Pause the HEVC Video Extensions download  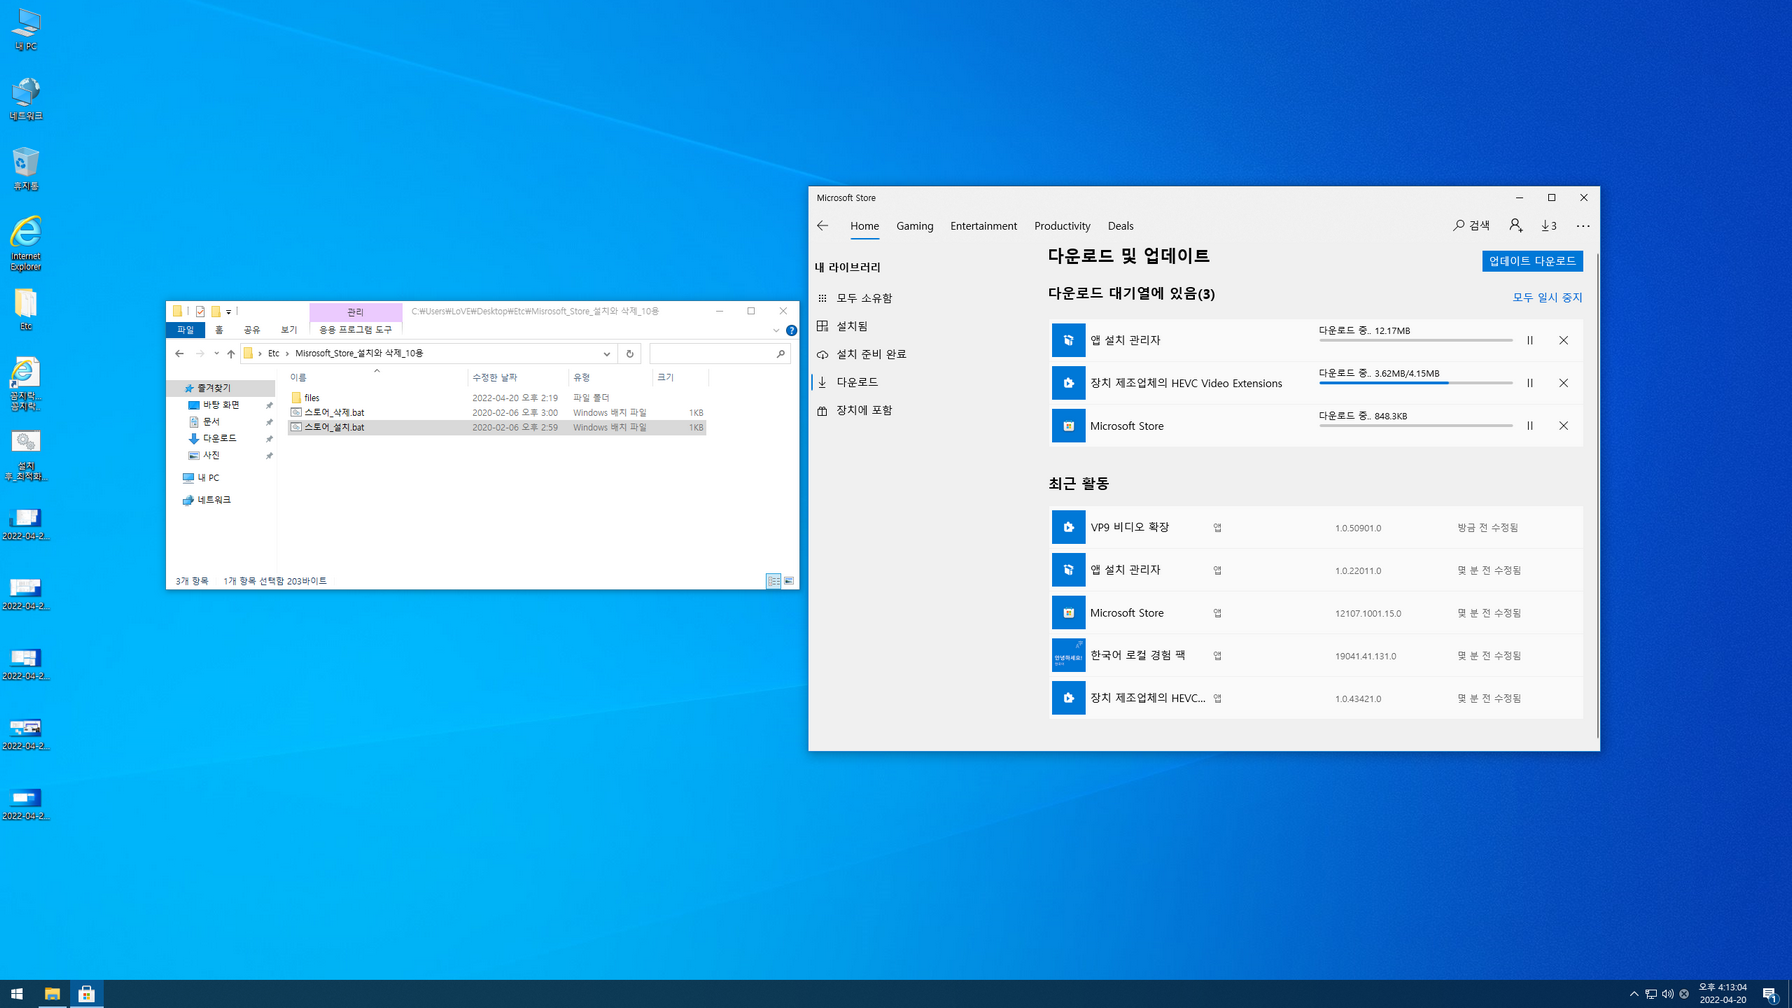click(x=1530, y=383)
